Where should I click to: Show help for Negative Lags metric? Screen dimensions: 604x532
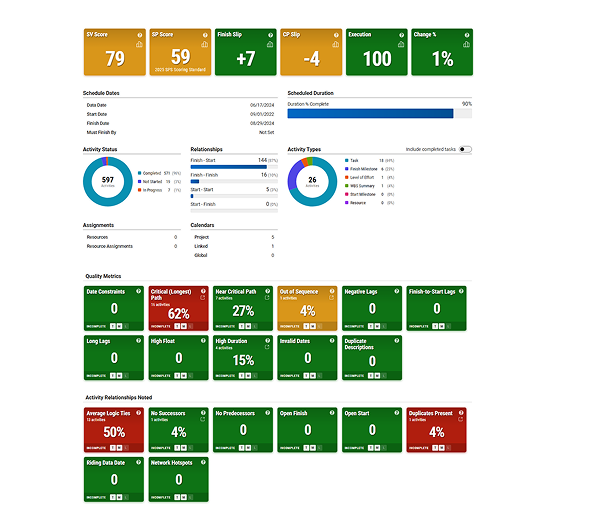(396, 292)
